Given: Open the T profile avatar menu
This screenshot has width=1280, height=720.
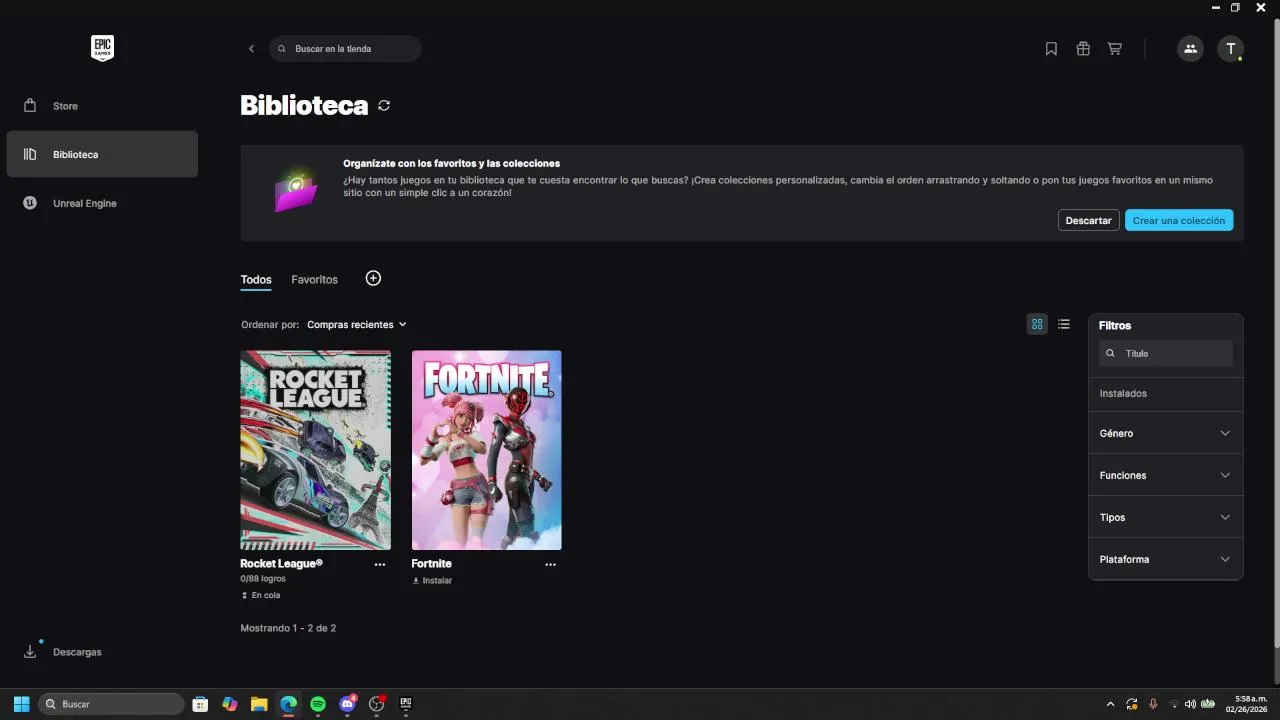Looking at the screenshot, I should (x=1231, y=48).
